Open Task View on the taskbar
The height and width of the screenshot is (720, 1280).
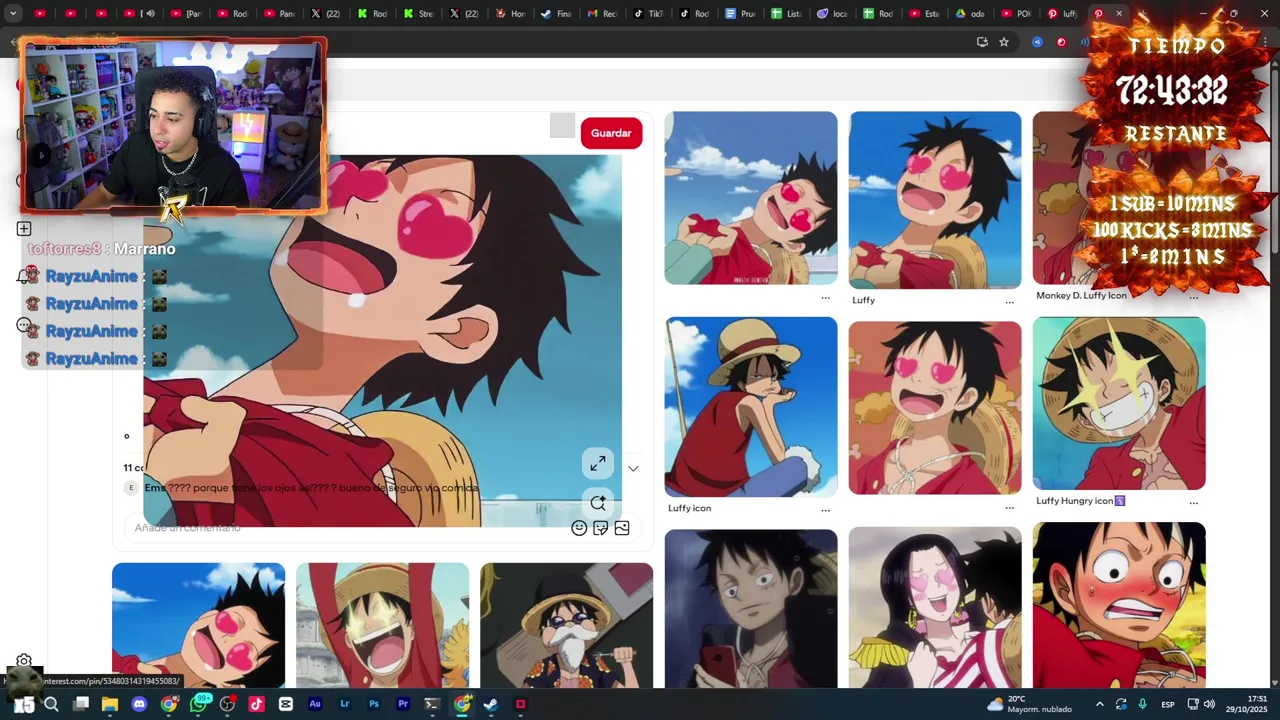pyautogui.click(x=81, y=704)
